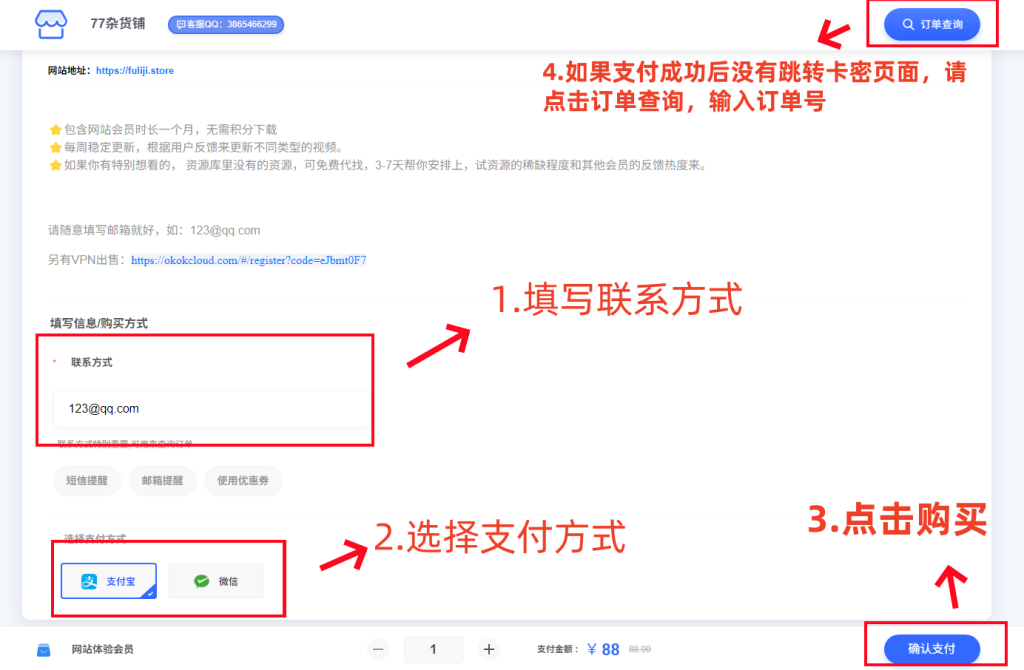Decrease quantity with the minus button

tap(378, 649)
